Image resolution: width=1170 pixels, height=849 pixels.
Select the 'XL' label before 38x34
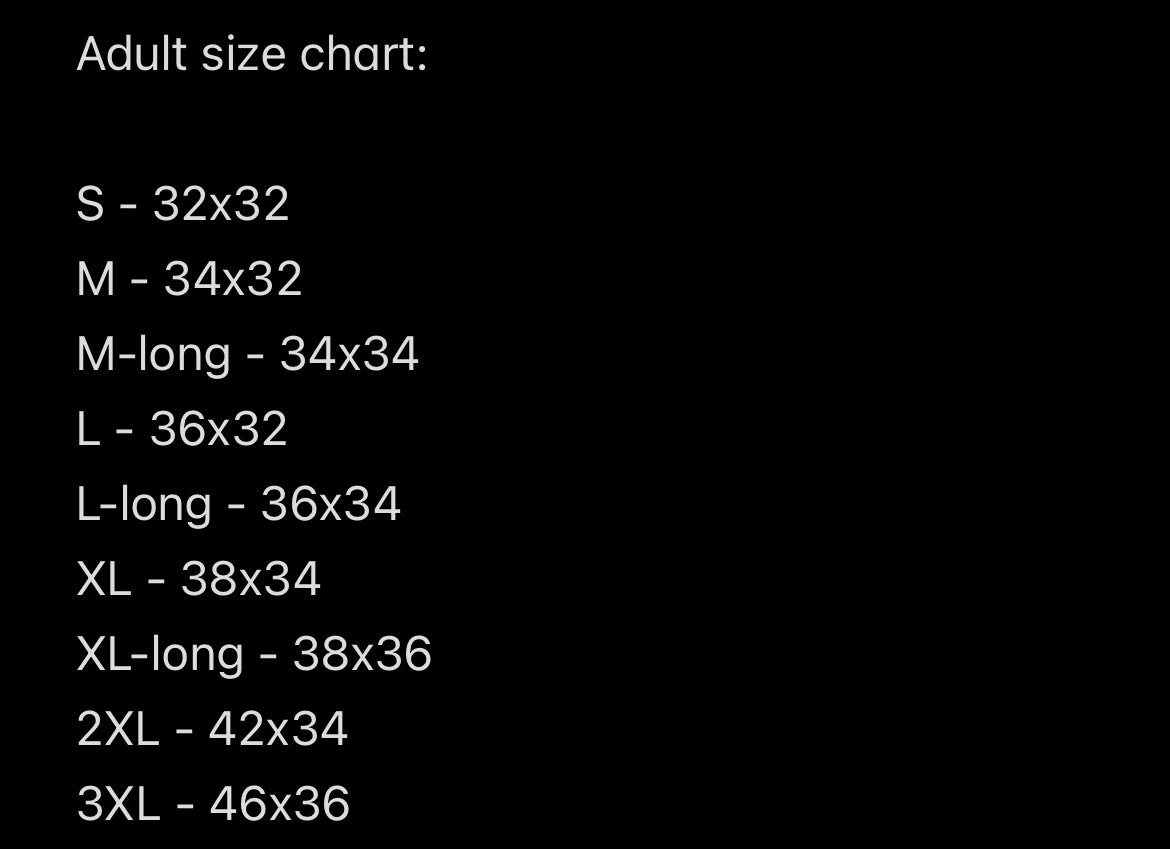pyautogui.click(x=104, y=579)
